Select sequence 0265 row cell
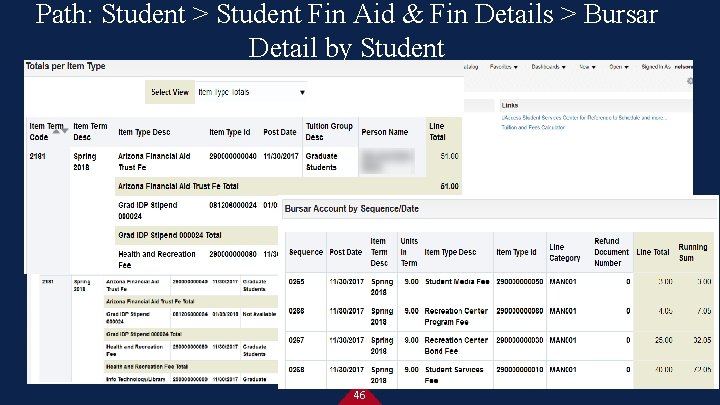 297,281
